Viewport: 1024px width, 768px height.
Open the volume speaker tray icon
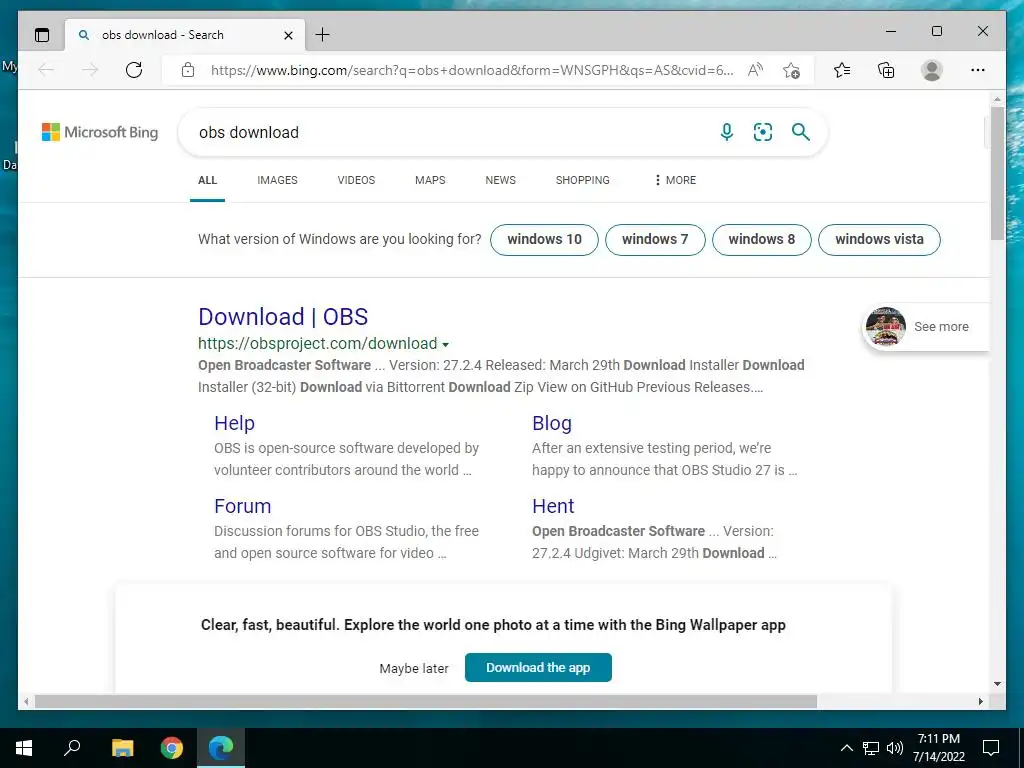[895, 748]
